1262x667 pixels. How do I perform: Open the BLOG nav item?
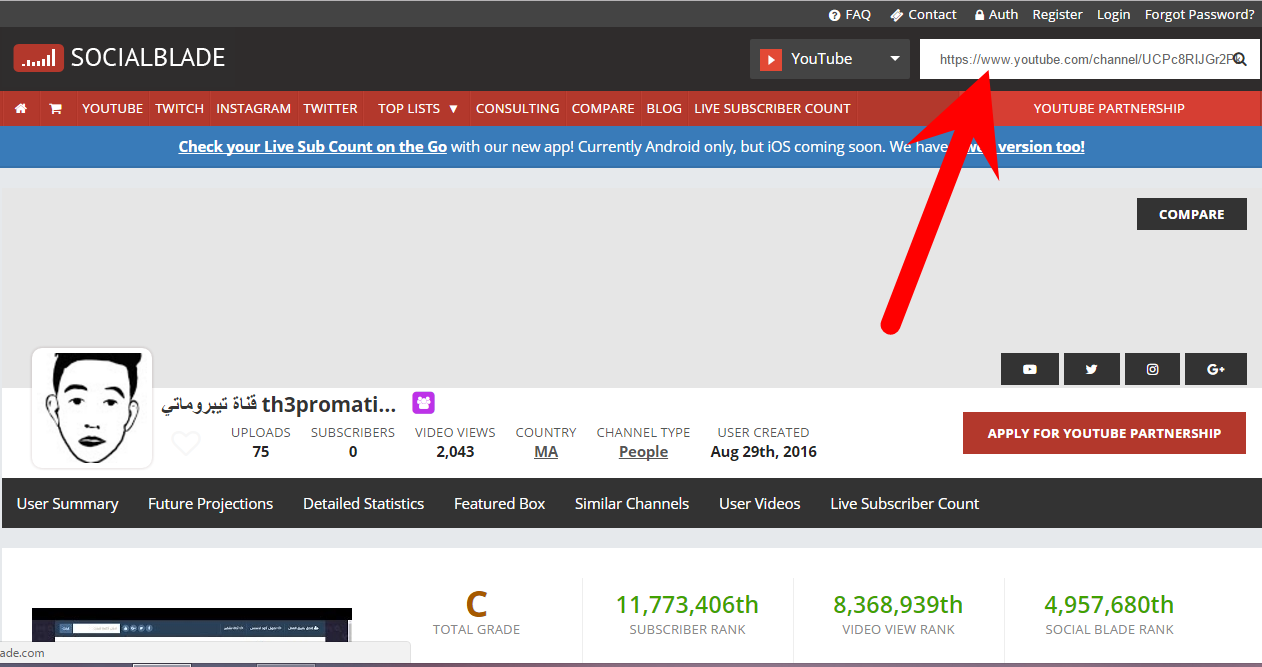pos(664,108)
